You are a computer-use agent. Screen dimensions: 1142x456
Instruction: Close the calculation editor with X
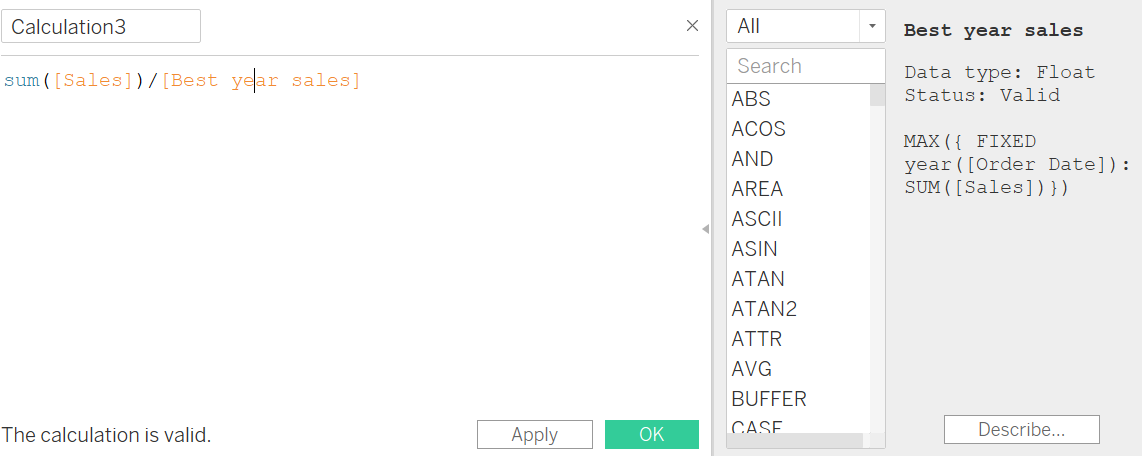[x=692, y=26]
